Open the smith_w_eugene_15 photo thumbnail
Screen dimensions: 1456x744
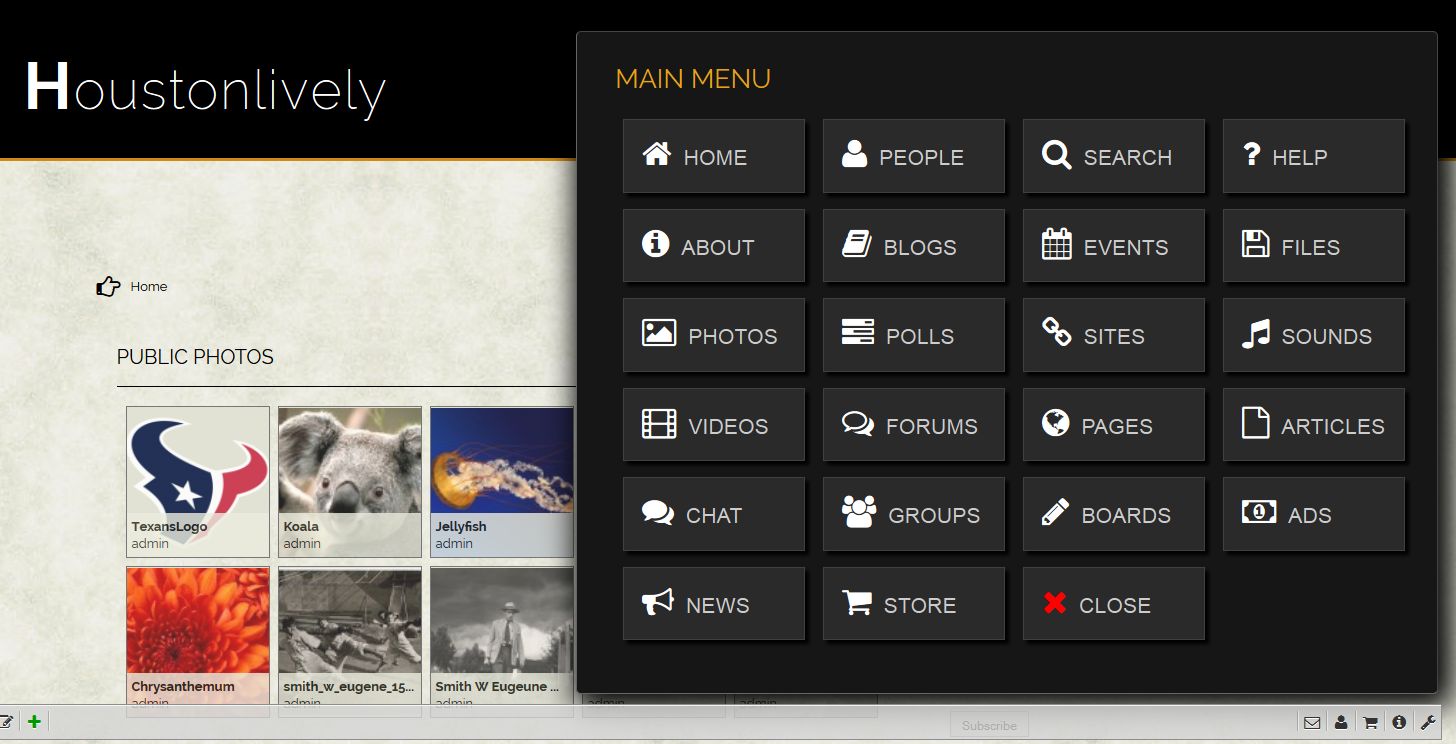[350, 642]
